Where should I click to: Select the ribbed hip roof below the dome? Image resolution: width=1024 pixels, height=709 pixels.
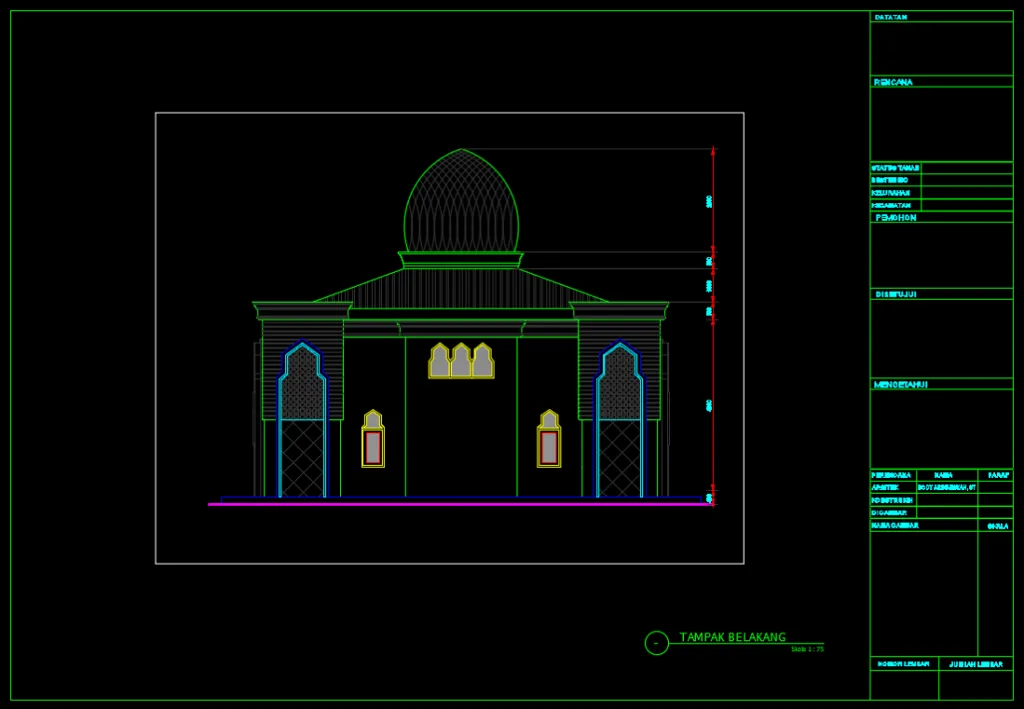[x=461, y=288]
